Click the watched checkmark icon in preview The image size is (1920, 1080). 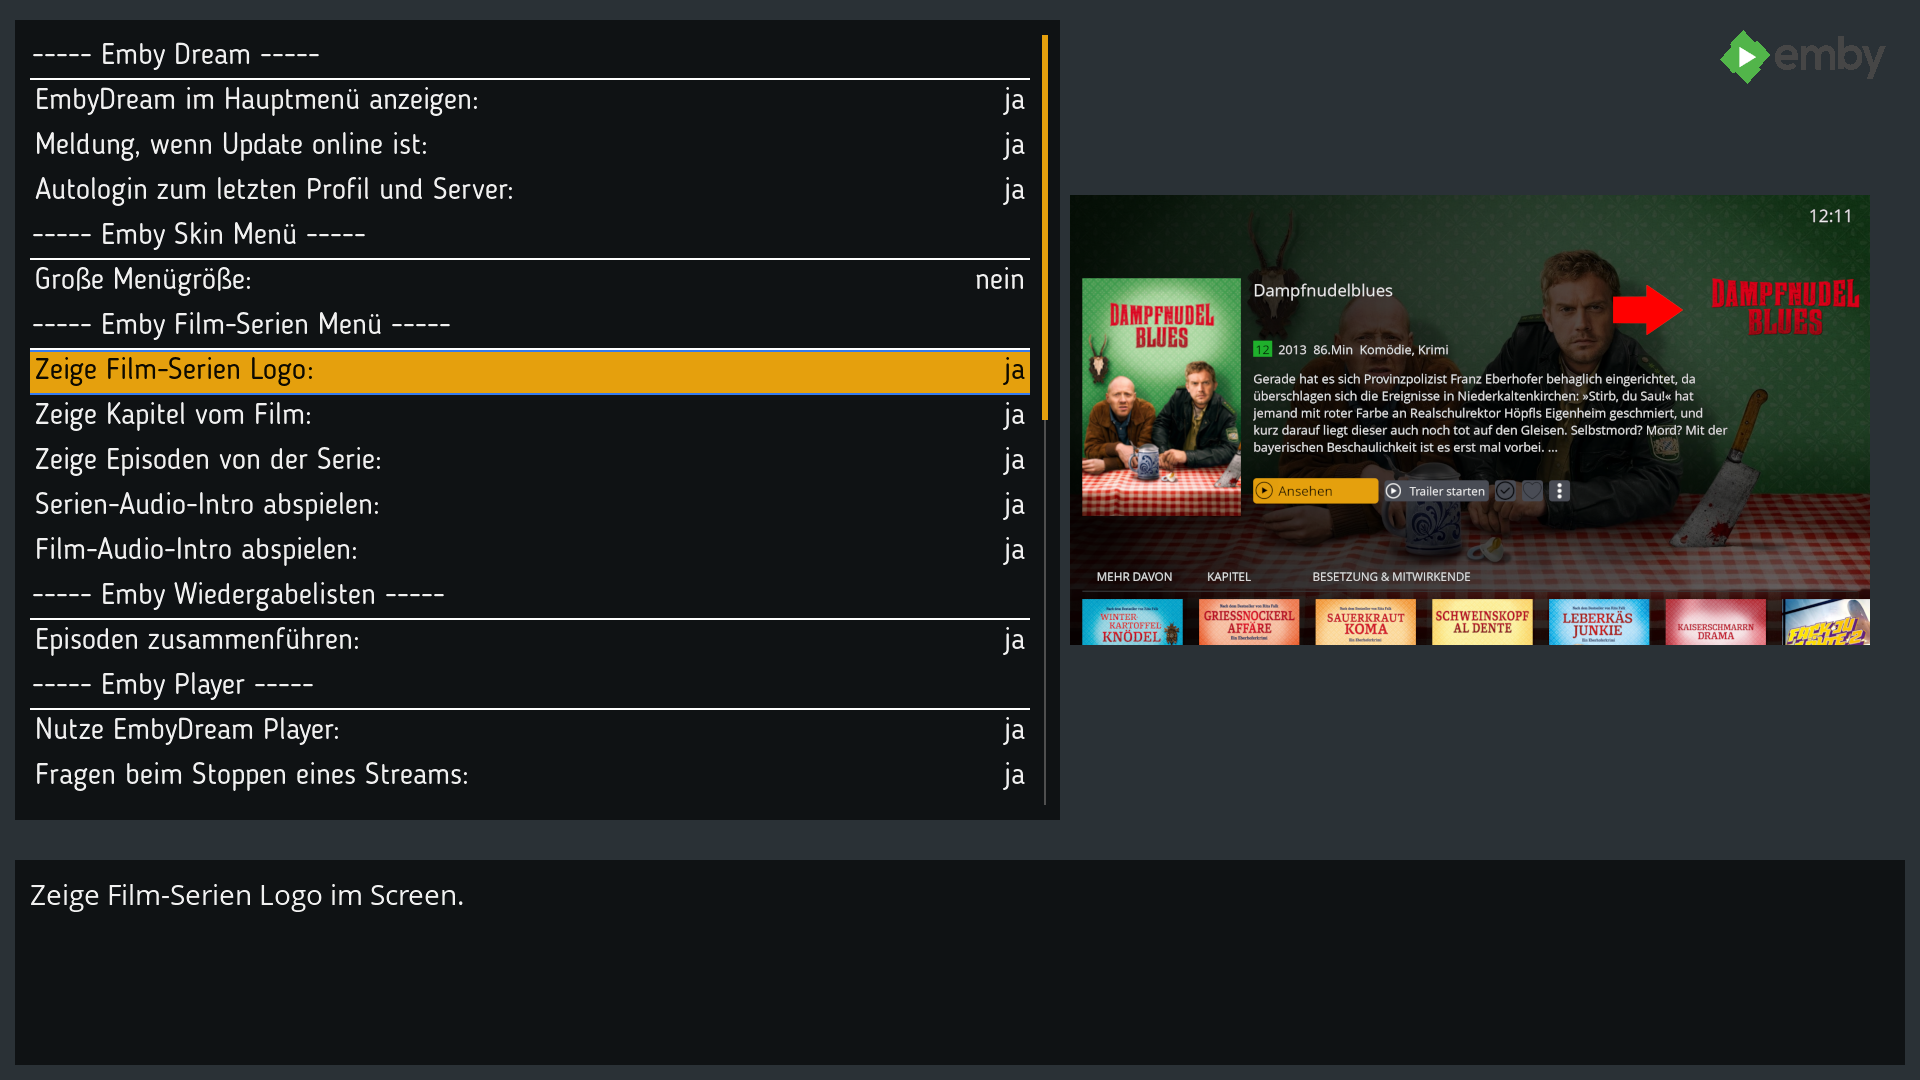coord(1505,491)
